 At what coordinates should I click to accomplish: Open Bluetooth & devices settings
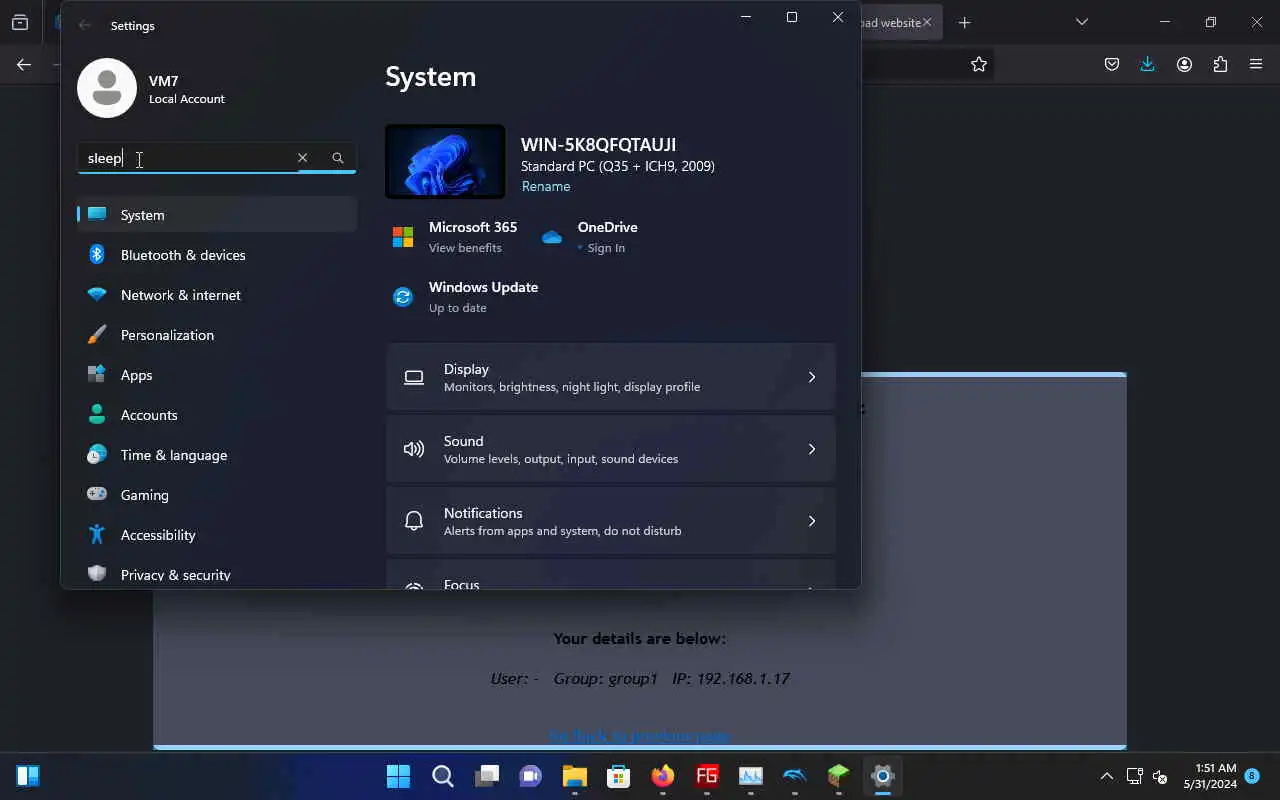click(x=217, y=255)
